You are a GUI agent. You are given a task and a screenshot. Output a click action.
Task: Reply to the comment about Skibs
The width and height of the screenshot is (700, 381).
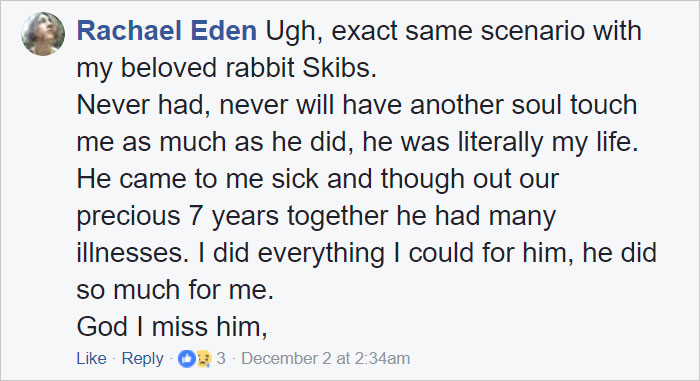coord(142,358)
